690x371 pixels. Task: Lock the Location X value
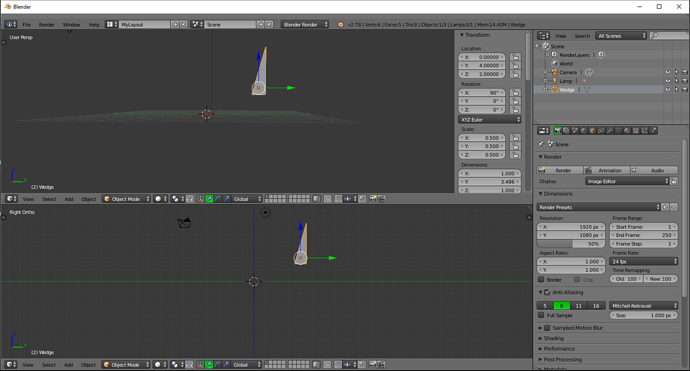[515, 57]
